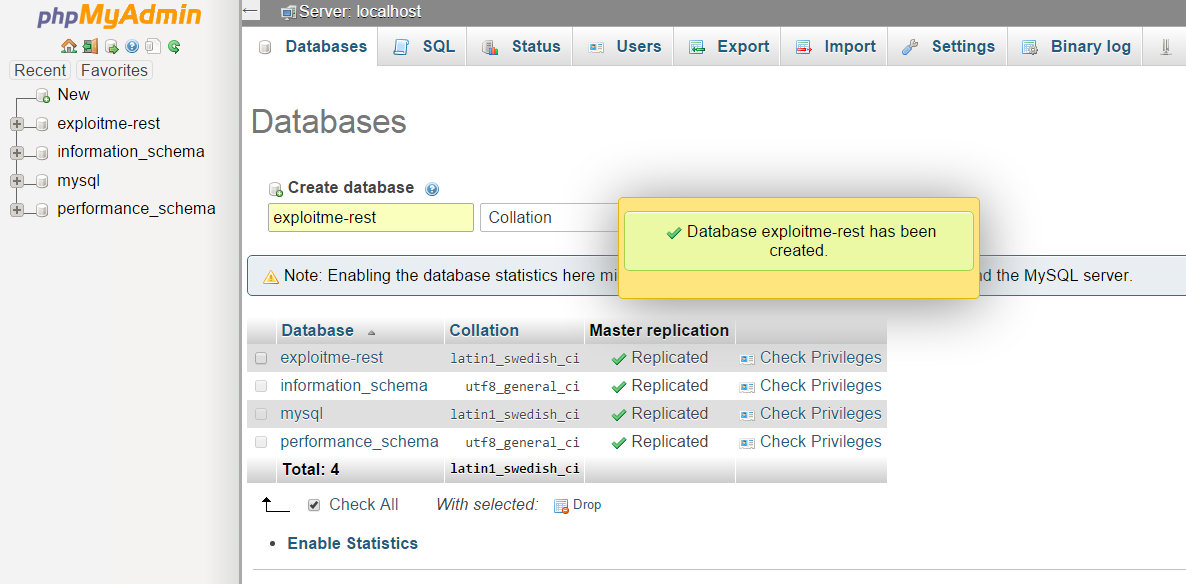This screenshot has height=584, width=1186.
Task: Click the exploitme-rest database icon in tree
Action: click(42, 124)
